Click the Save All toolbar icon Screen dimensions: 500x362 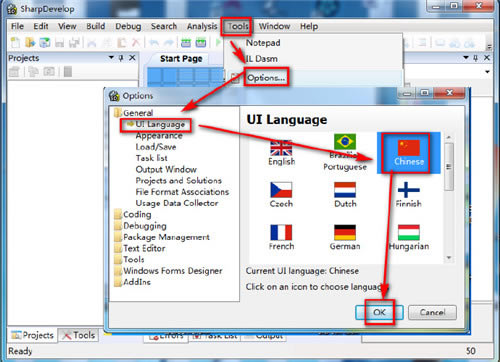click(74, 43)
